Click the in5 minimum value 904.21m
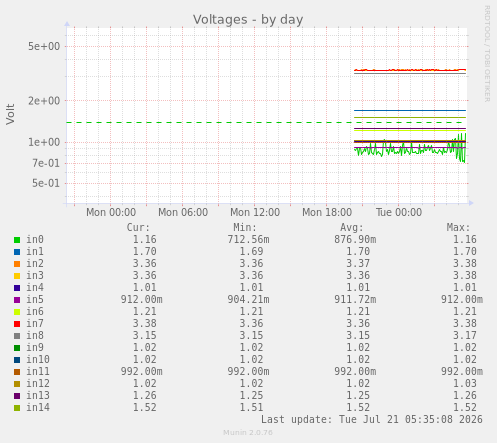The height and width of the screenshot is (443, 497). pos(248,299)
